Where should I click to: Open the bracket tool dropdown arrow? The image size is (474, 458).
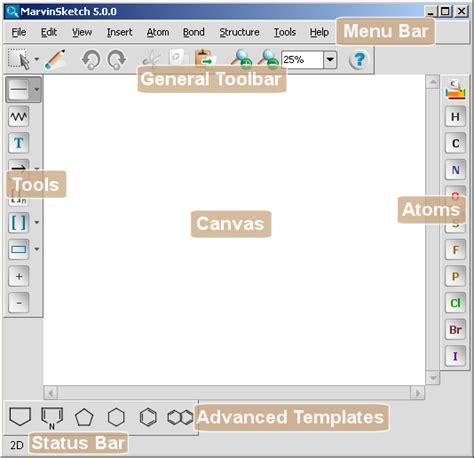[37, 222]
